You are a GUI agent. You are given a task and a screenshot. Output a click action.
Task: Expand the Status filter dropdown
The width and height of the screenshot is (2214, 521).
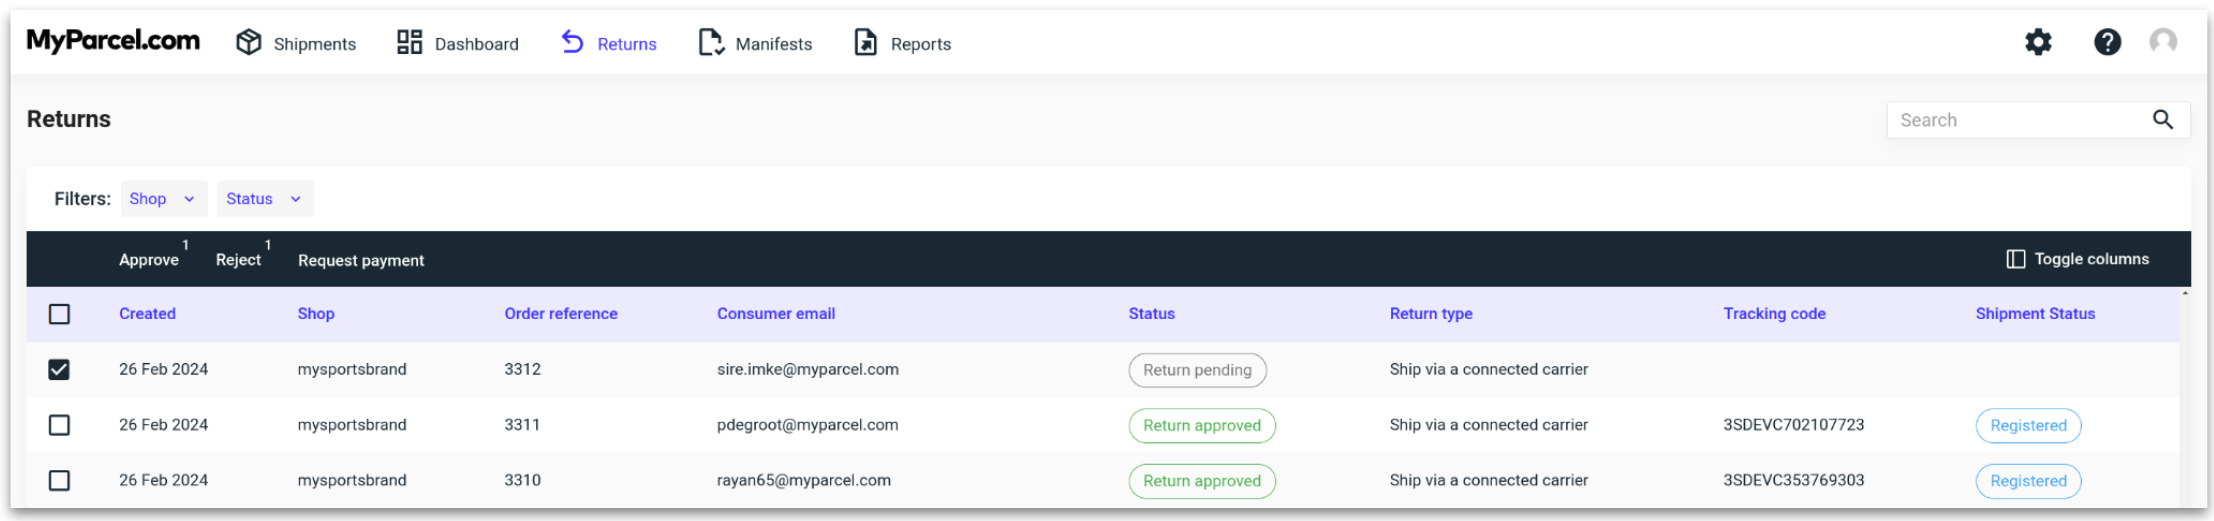264,199
